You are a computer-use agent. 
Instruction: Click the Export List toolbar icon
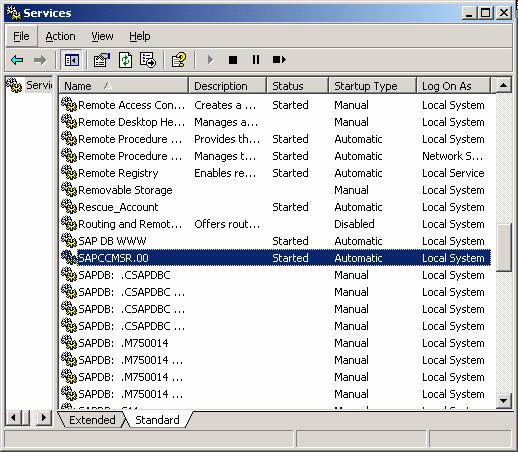(148, 60)
